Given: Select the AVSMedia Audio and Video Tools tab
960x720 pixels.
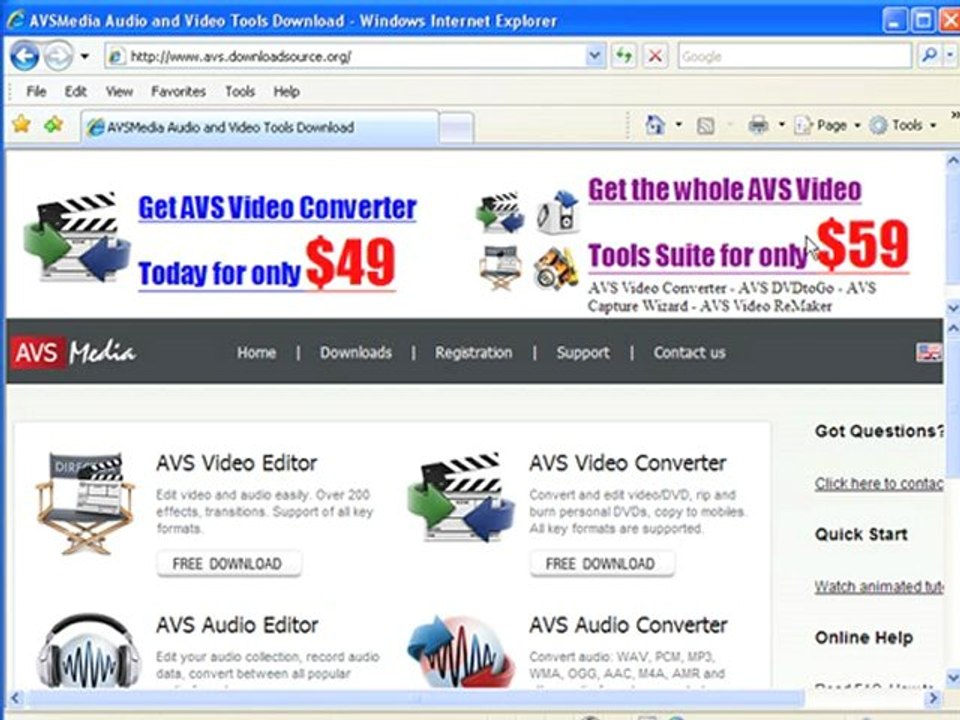Looking at the screenshot, I should (260, 127).
